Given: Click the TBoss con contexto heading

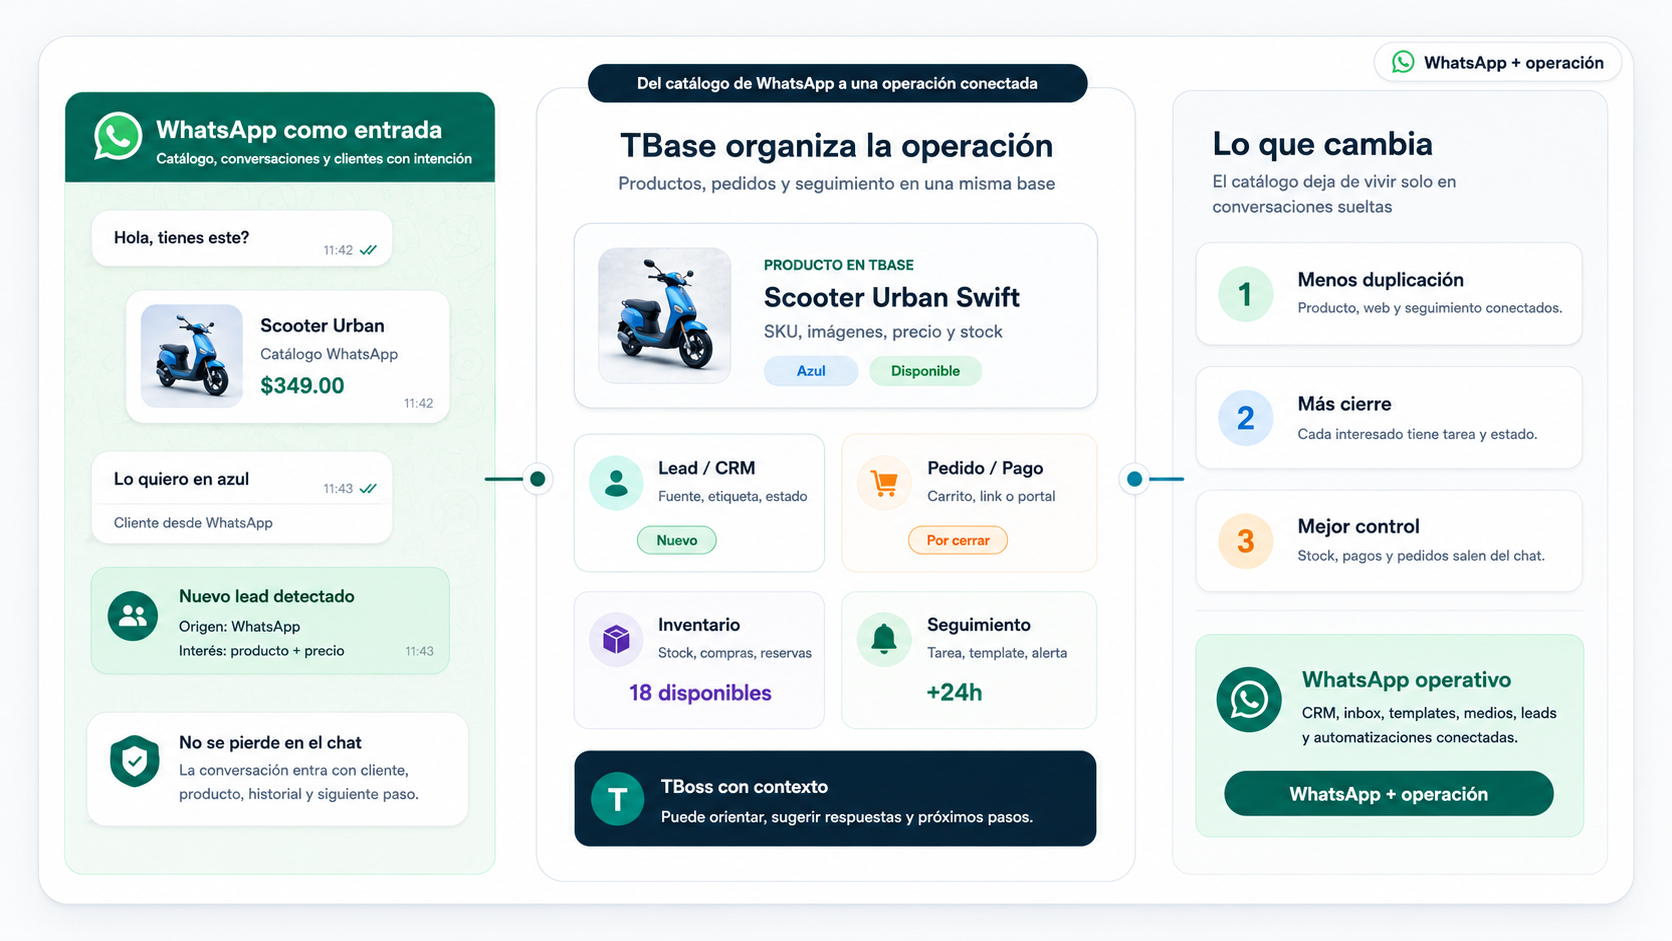Looking at the screenshot, I should point(745,787).
